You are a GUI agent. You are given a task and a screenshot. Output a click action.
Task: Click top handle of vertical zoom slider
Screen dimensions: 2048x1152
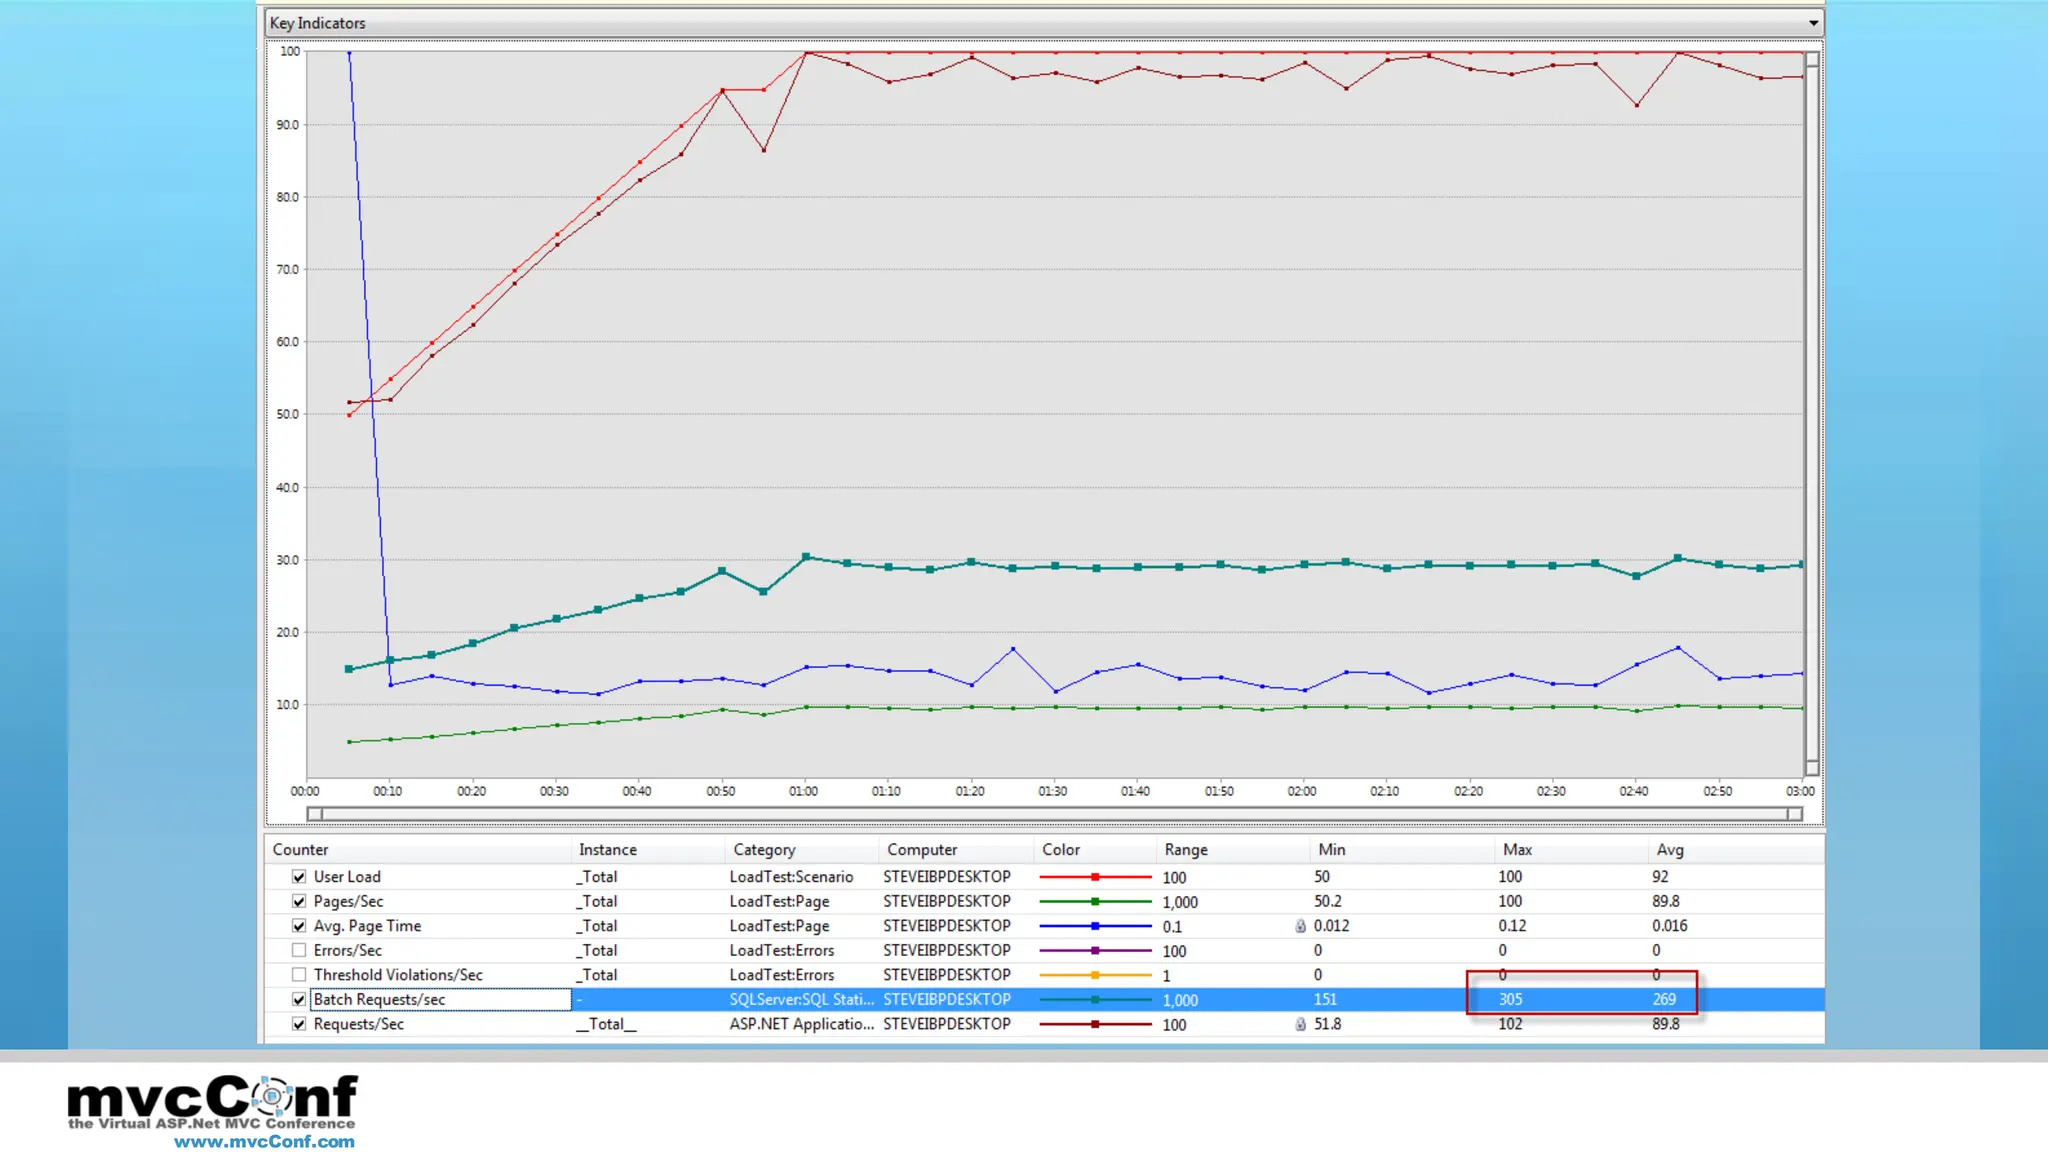(1812, 60)
